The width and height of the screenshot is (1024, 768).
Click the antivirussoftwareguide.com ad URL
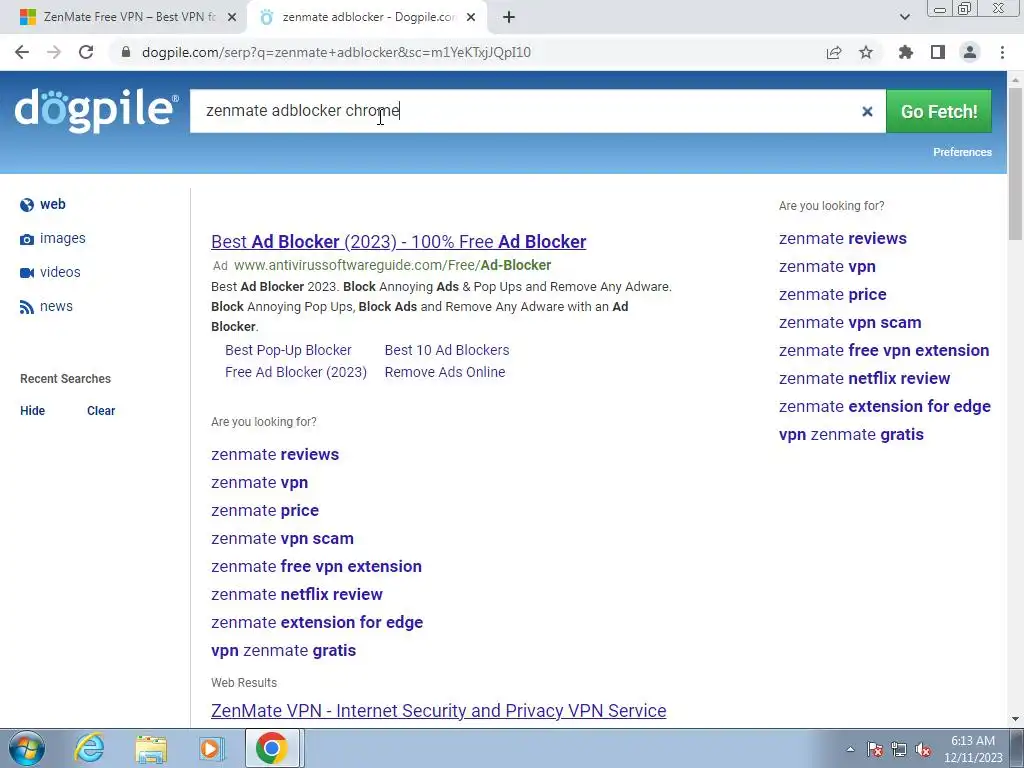coord(392,265)
